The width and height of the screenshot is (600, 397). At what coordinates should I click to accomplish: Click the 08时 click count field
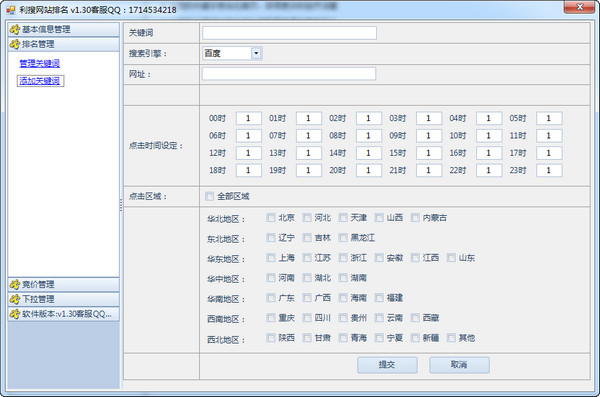369,136
